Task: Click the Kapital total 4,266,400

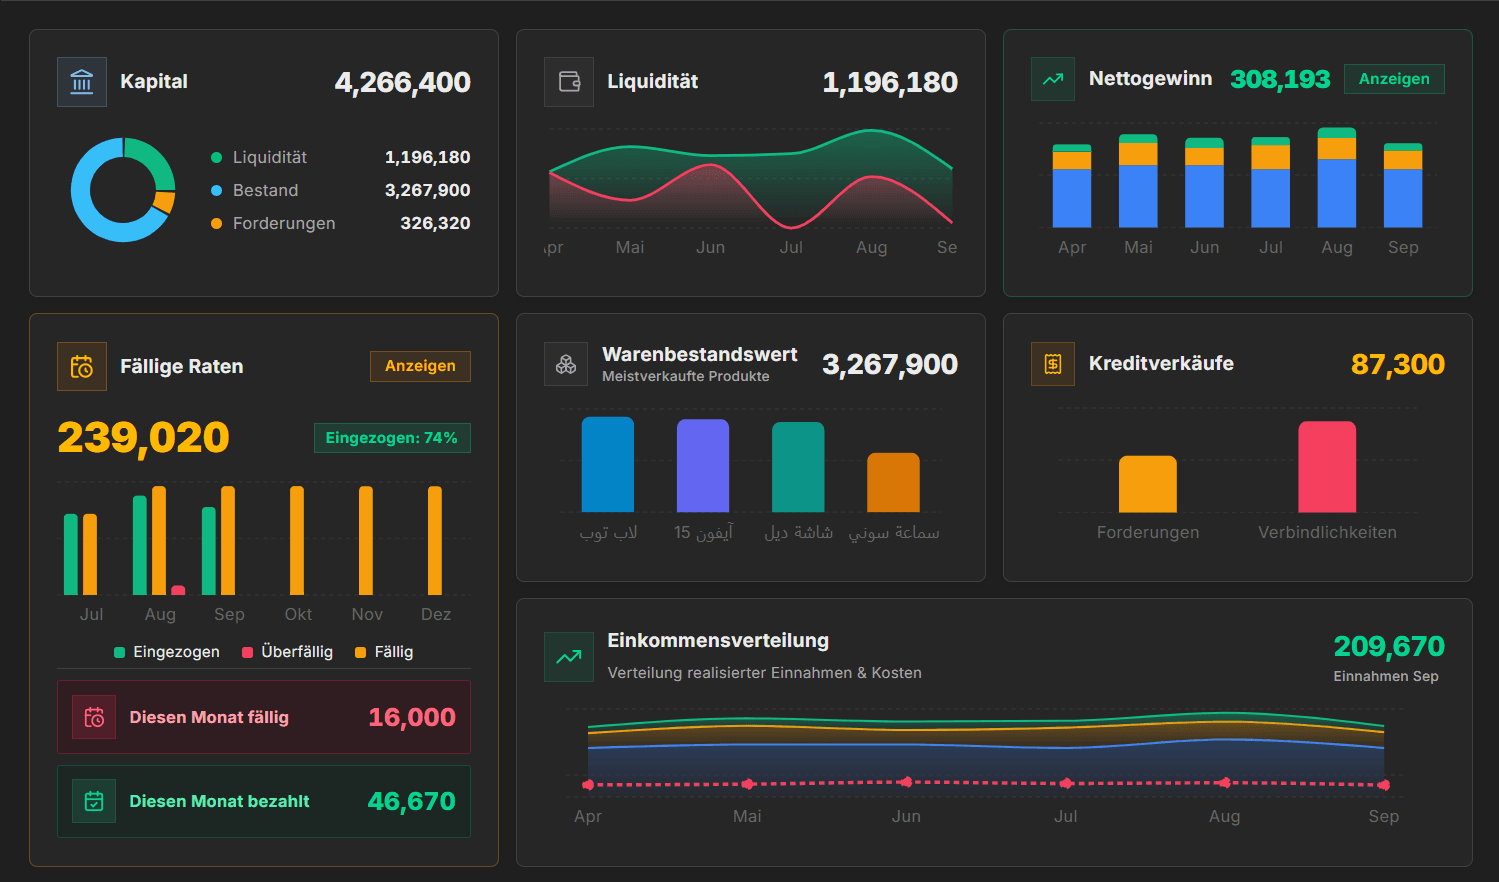Action: [402, 82]
